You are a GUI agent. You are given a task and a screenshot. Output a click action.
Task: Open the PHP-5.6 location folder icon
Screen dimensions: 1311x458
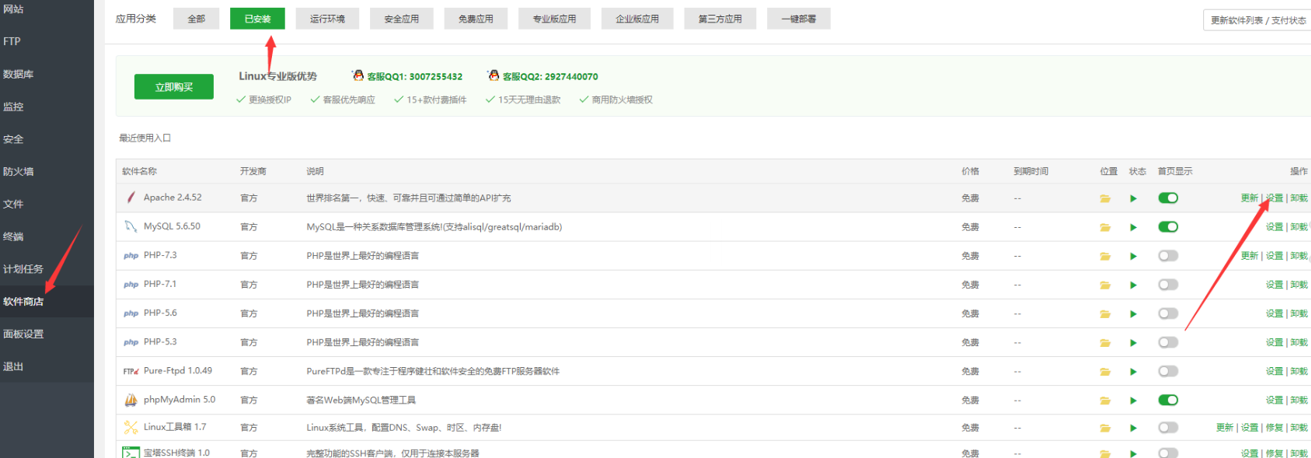1105,314
